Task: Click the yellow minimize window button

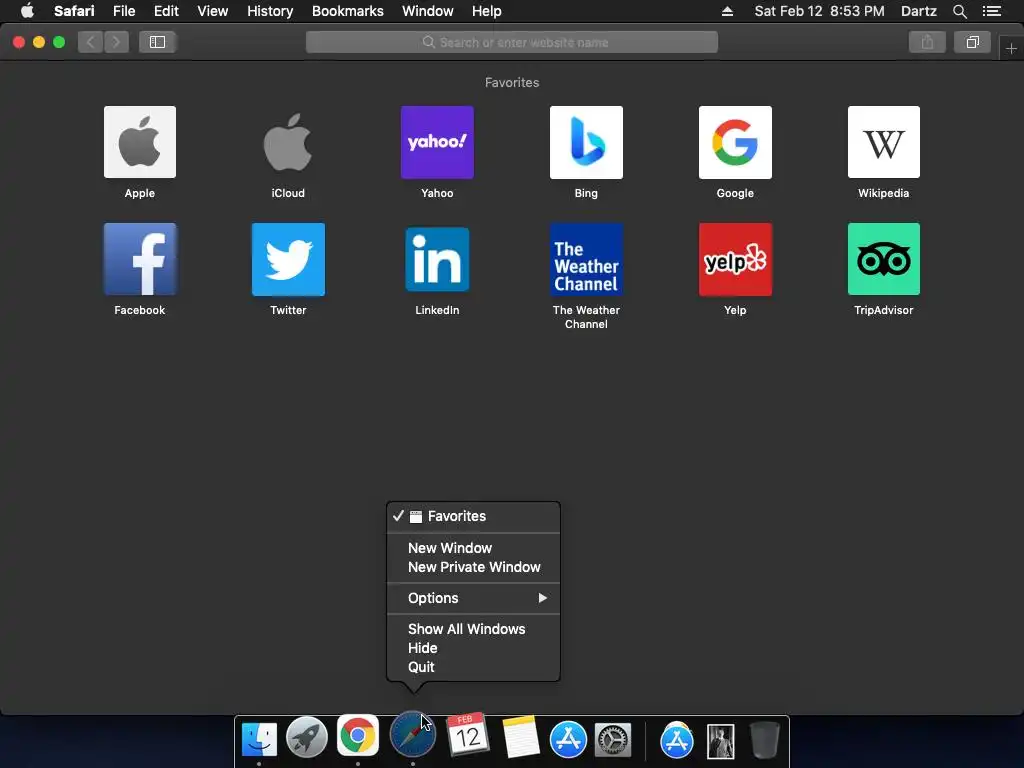Action: click(x=39, y=42)
